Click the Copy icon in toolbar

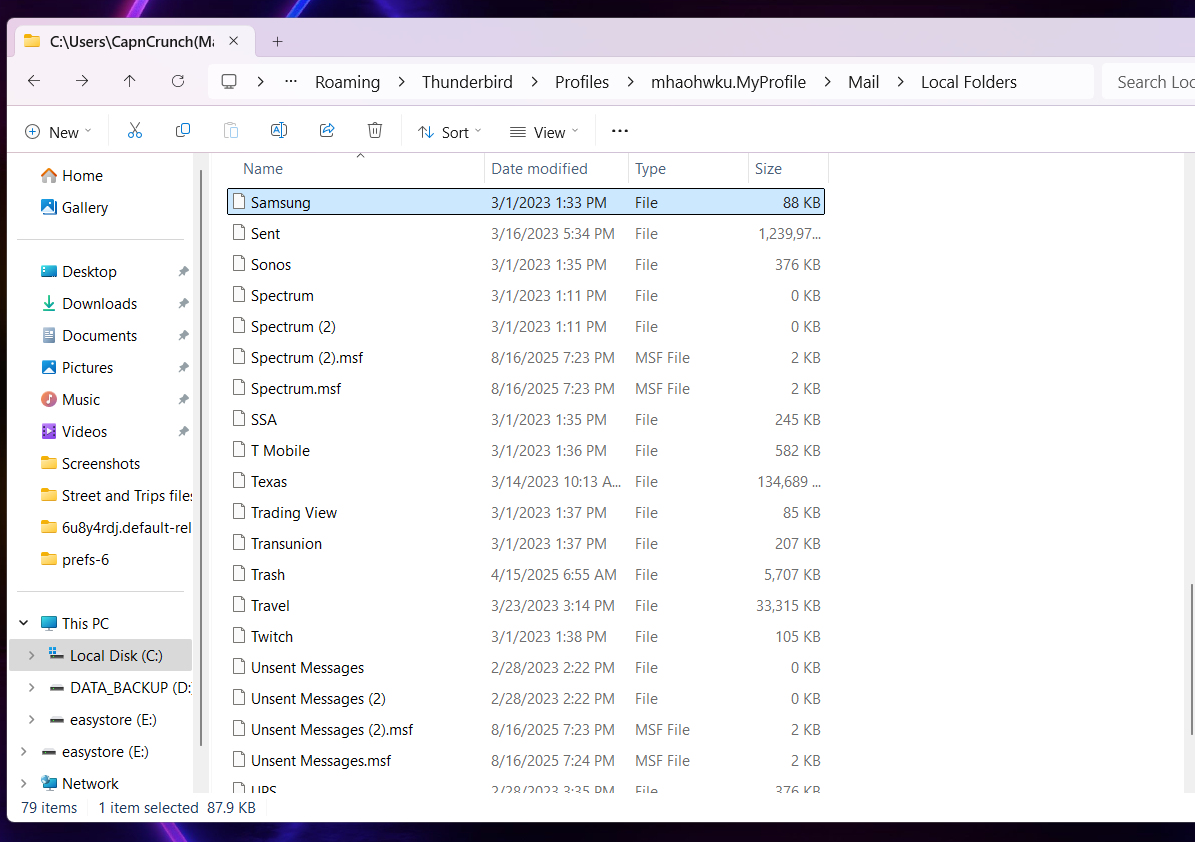click(x=183, y=131)
